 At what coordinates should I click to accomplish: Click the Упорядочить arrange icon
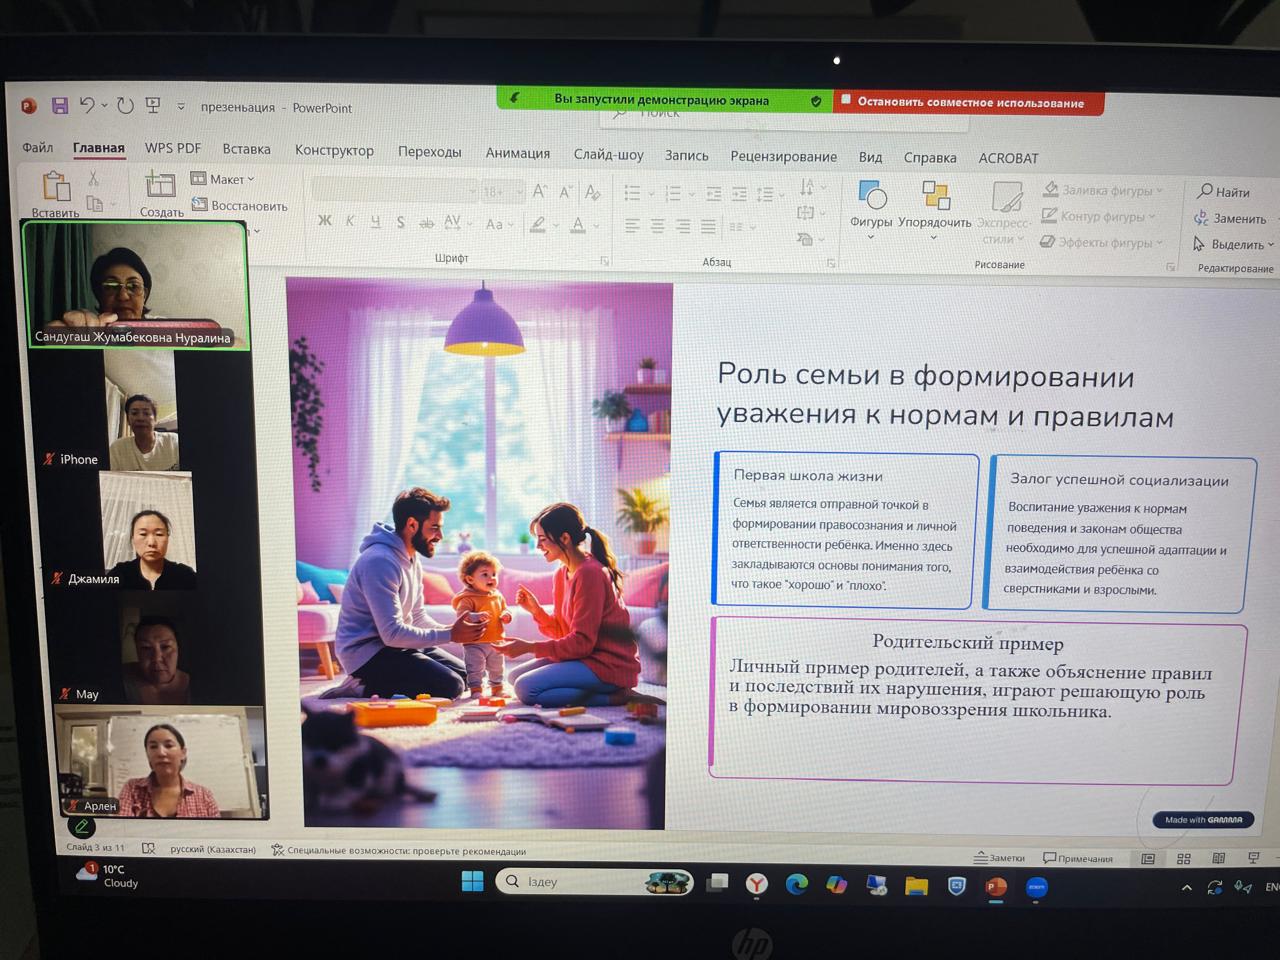click(934, 204)
